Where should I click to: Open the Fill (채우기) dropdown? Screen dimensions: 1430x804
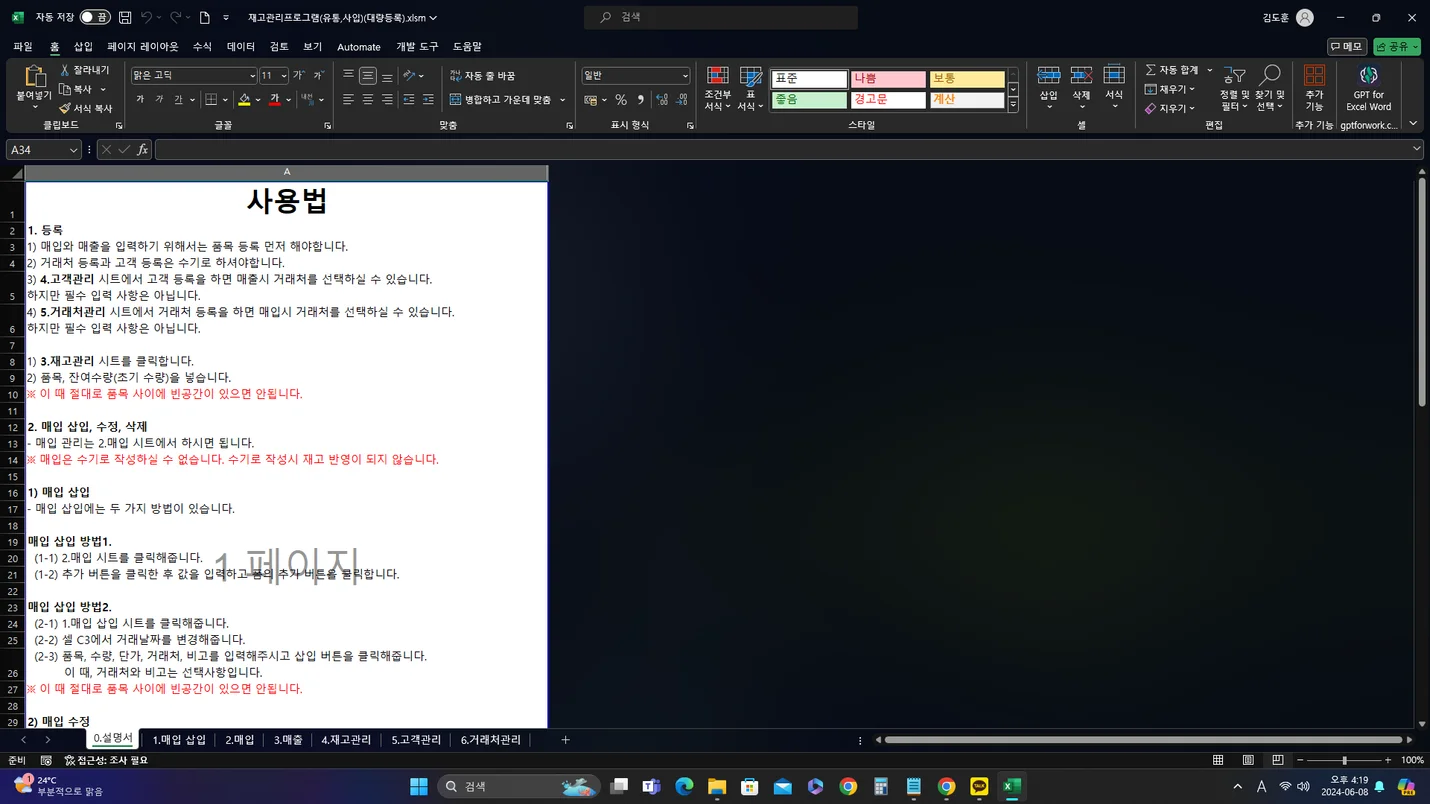click(1170, 89)
